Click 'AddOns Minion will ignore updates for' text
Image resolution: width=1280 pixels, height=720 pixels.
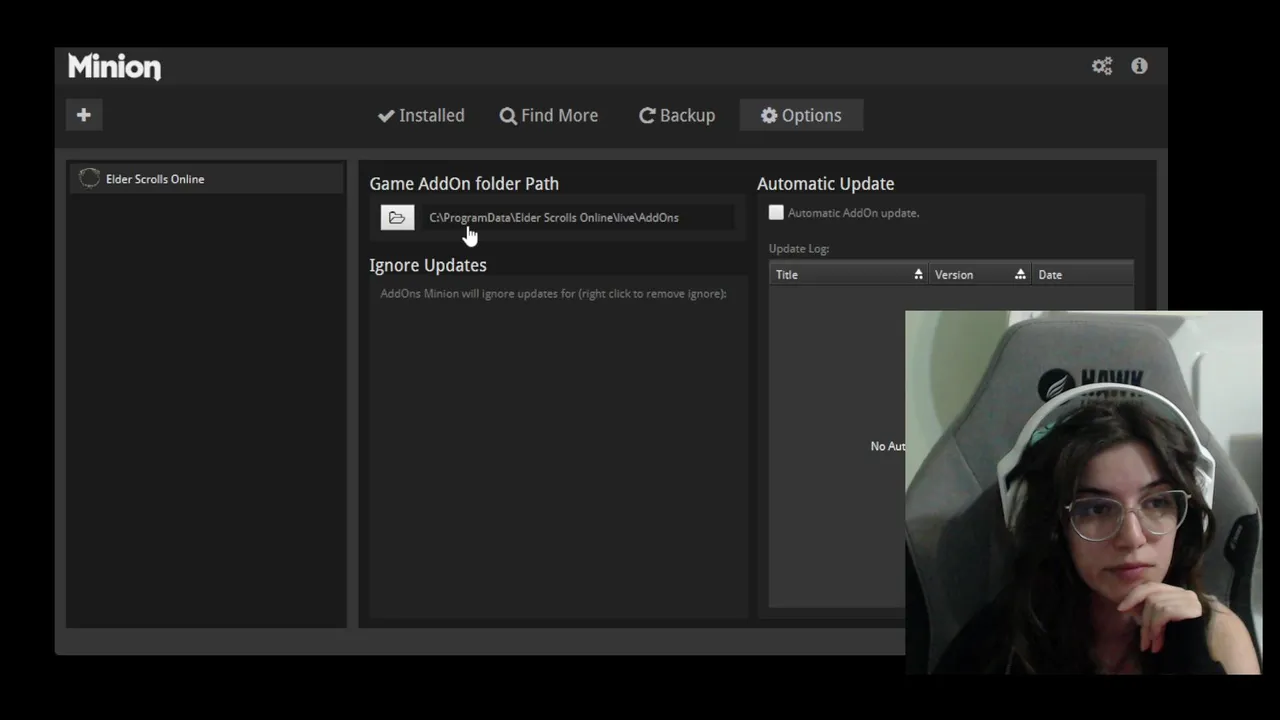click(553, 293)
